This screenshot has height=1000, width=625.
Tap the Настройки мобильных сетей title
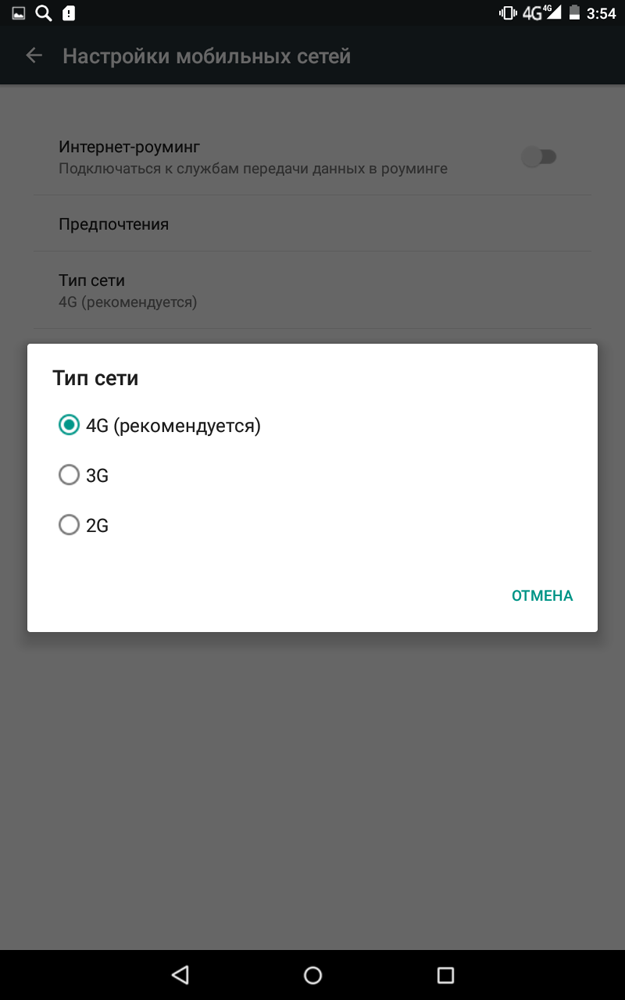click(207, 56)
